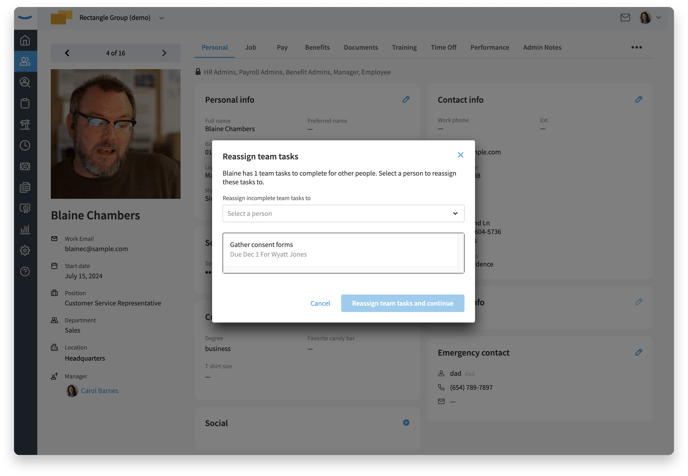Switch to the Time Off tab
Screen dimensions: 688x476
point(443,47)
